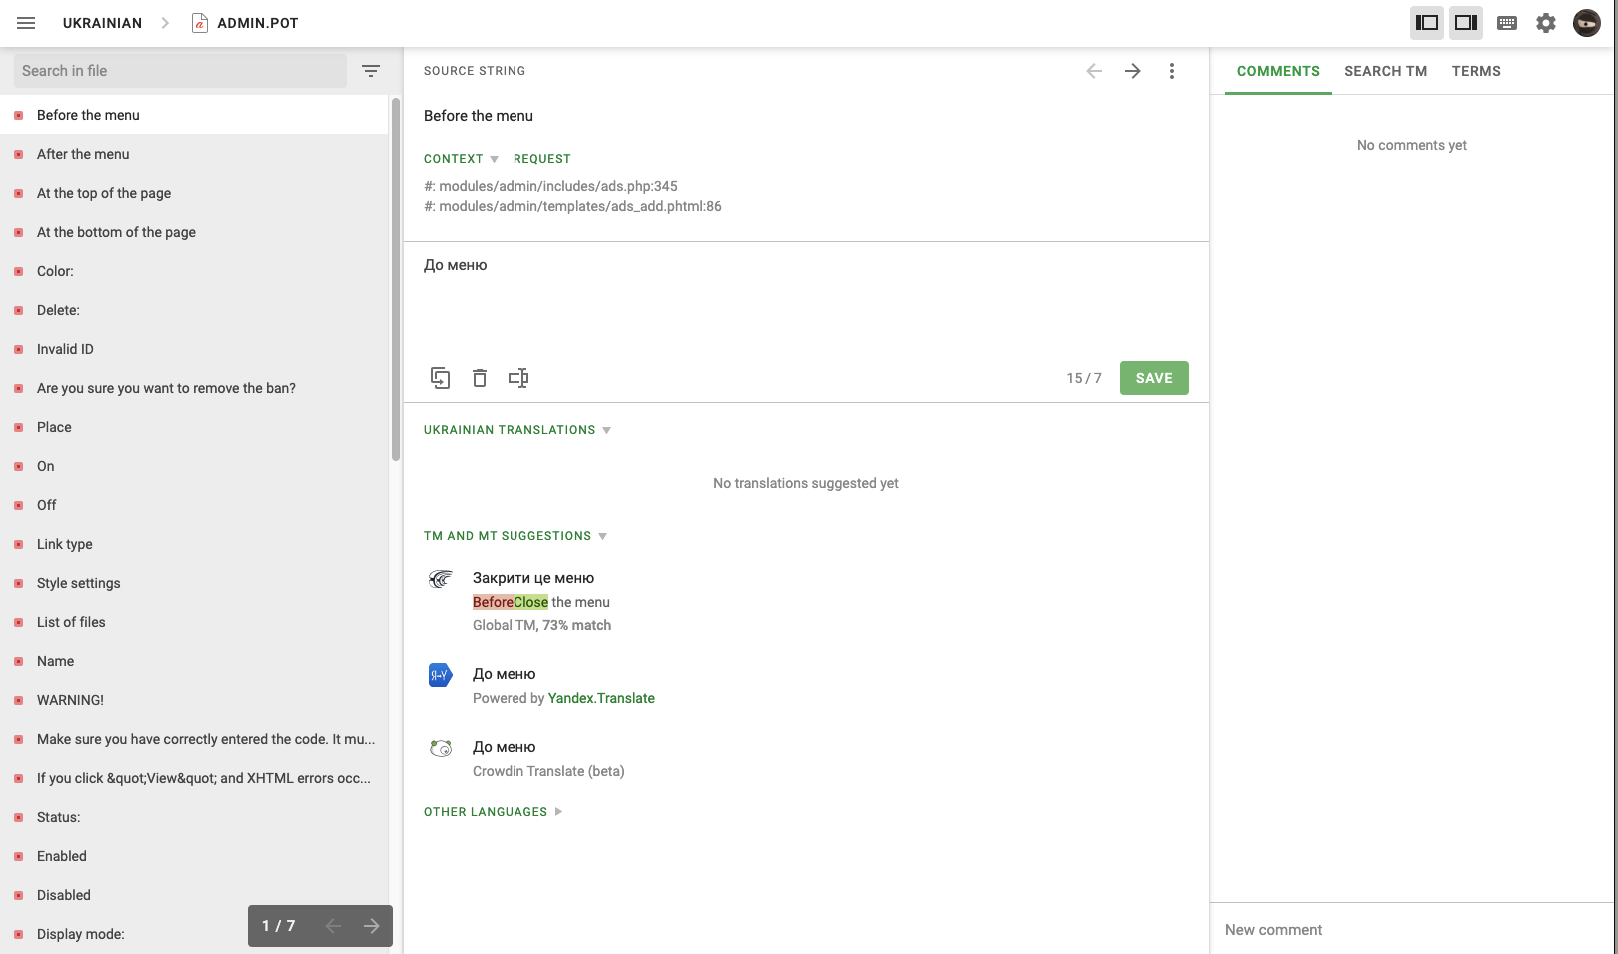Click the filter strings icon
Viewport: 1618px width, 954px height.
[x=371, y=71]
